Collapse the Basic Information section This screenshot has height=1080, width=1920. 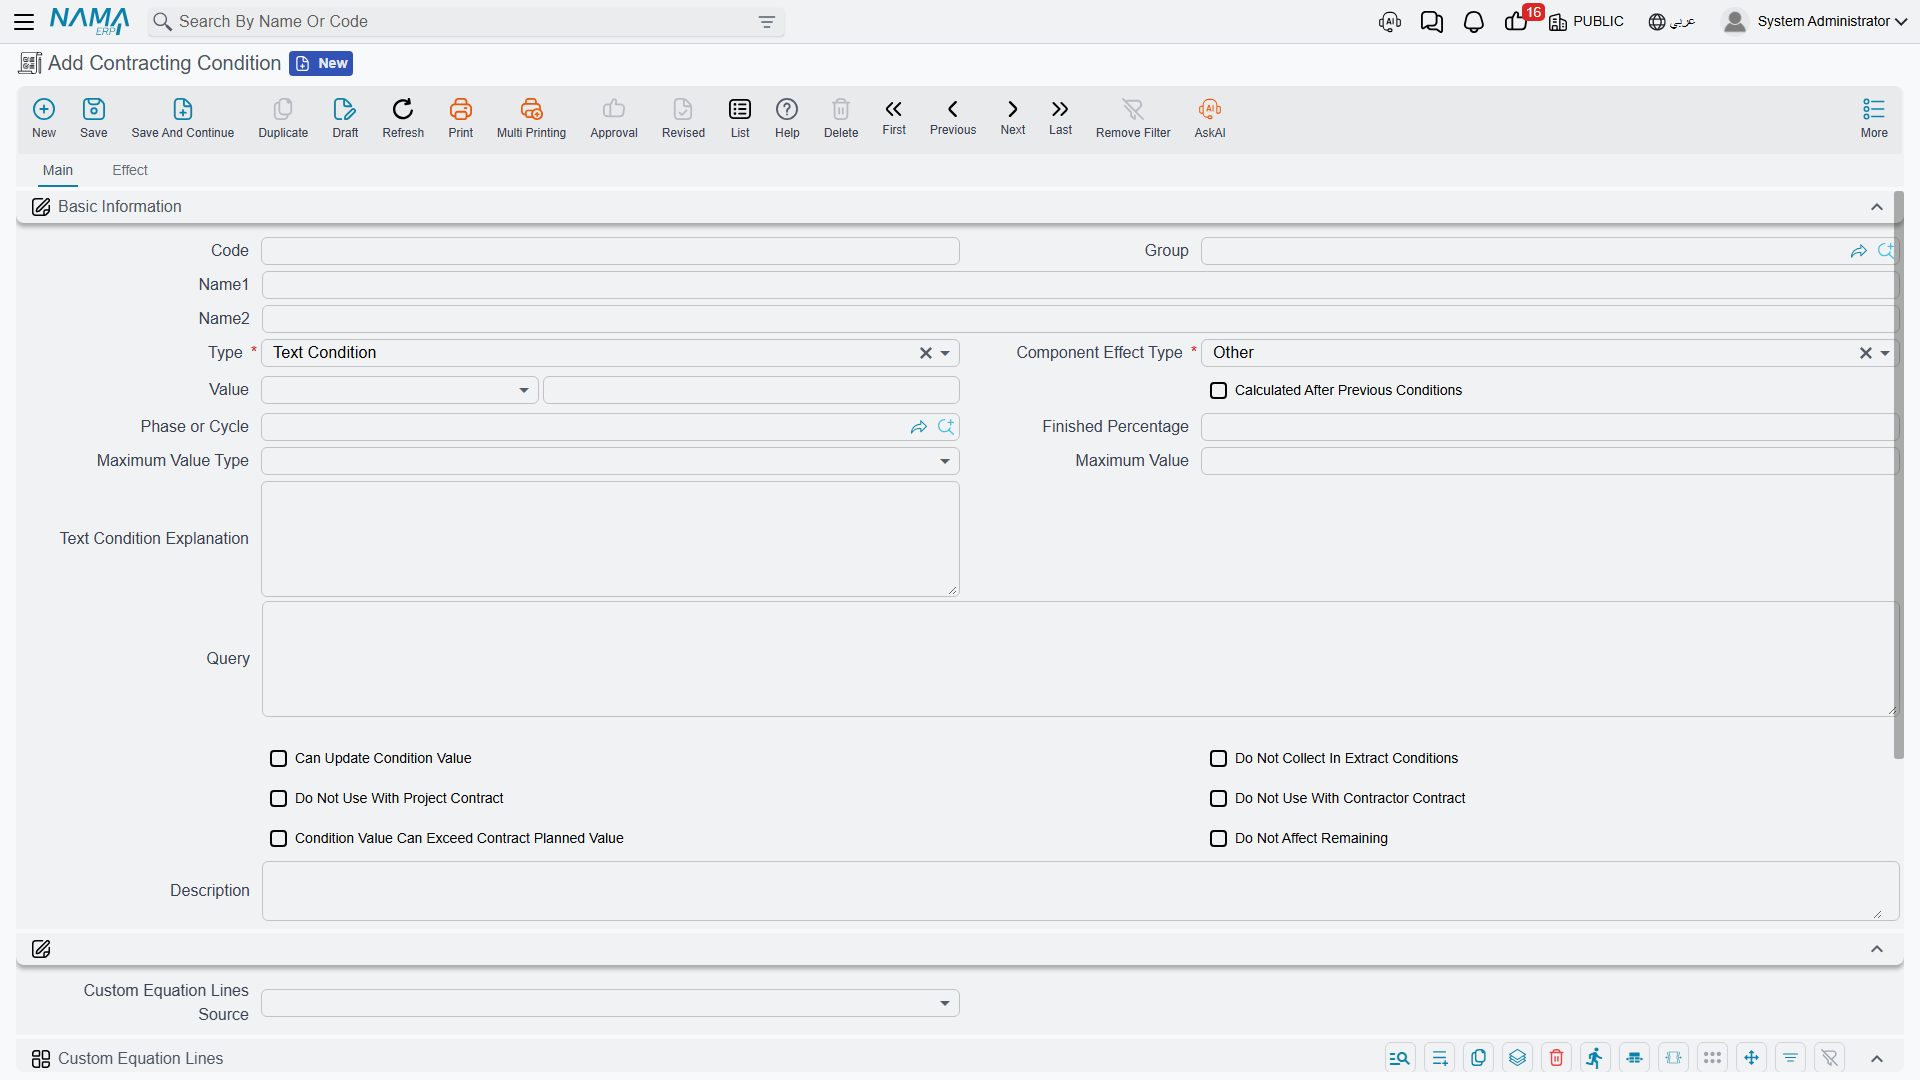point(1877,207)
